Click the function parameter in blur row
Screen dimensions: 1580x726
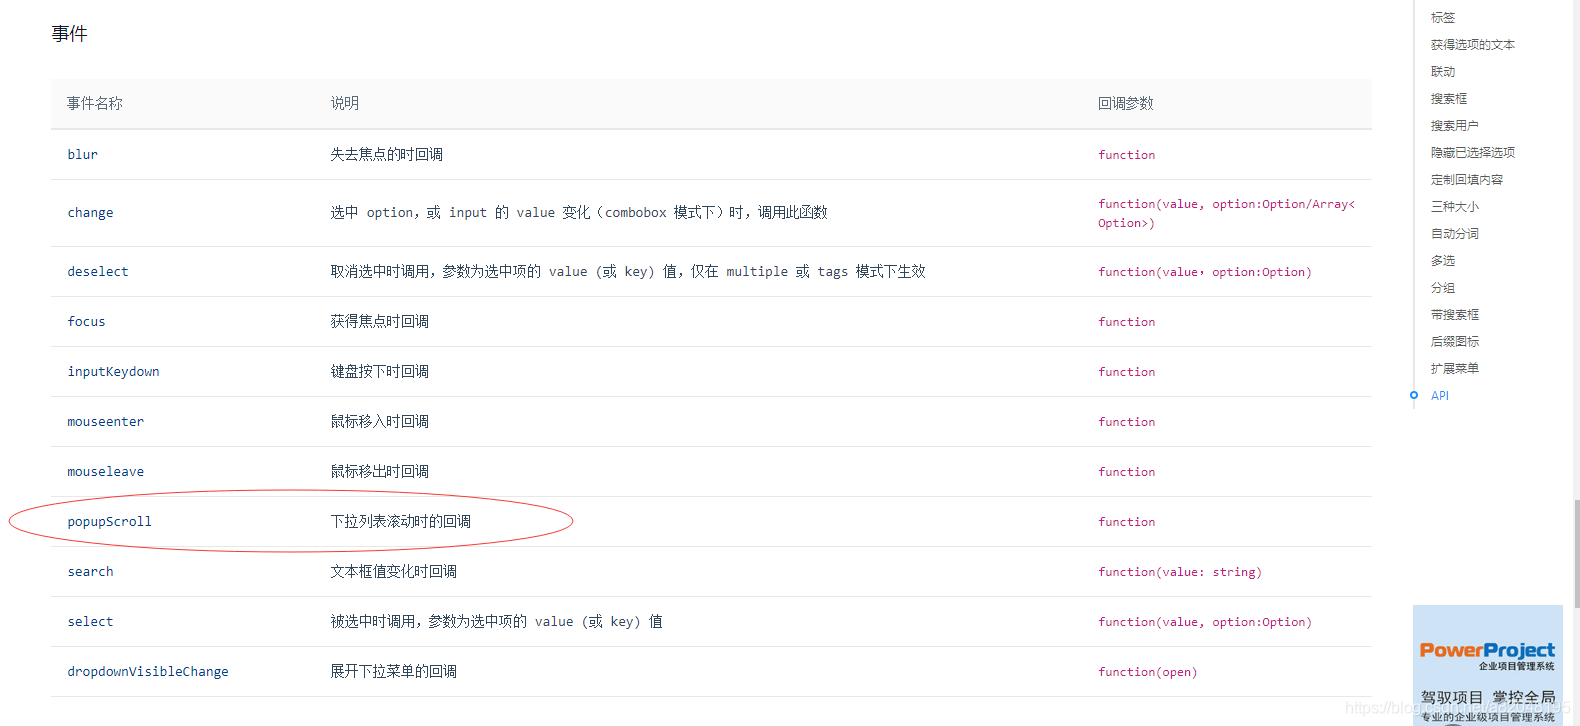[x=1126, y=155]
